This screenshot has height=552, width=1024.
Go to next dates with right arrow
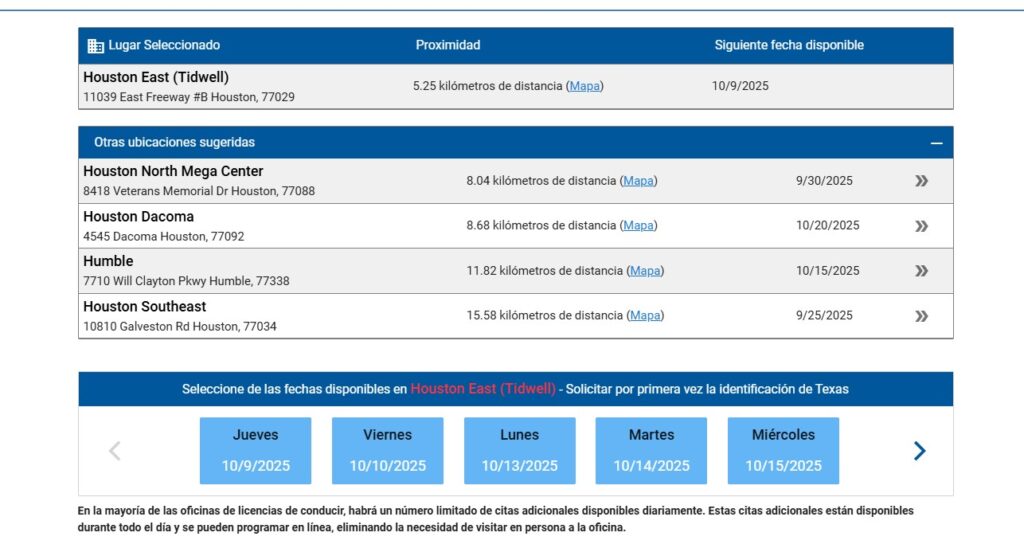(x=919, y=451)
